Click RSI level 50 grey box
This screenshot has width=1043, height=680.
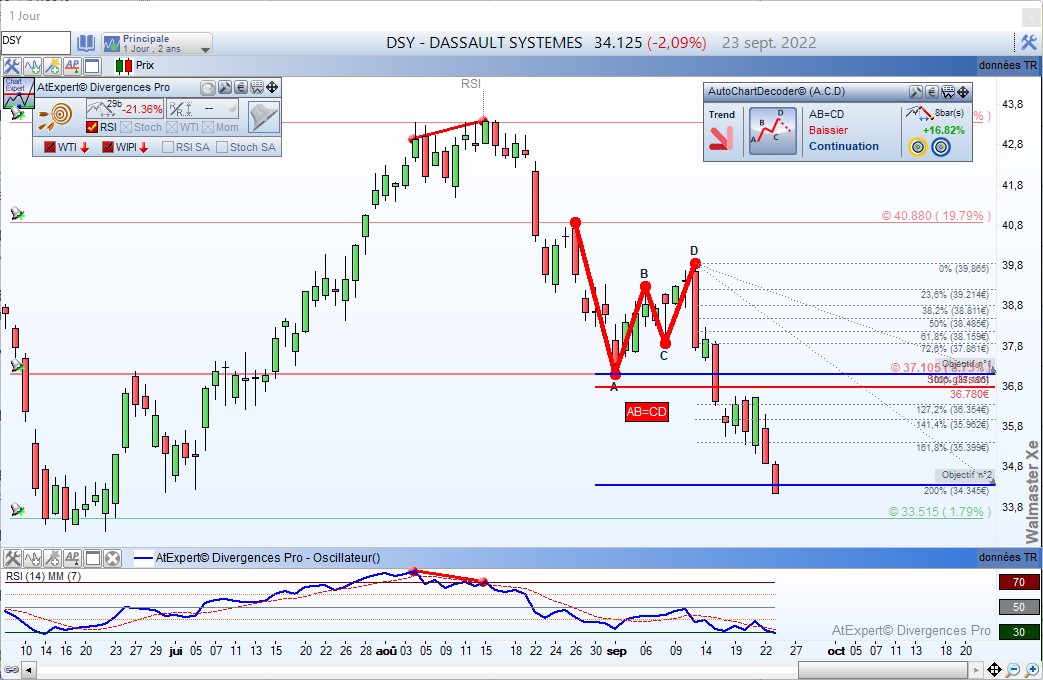pos(1018,607)
